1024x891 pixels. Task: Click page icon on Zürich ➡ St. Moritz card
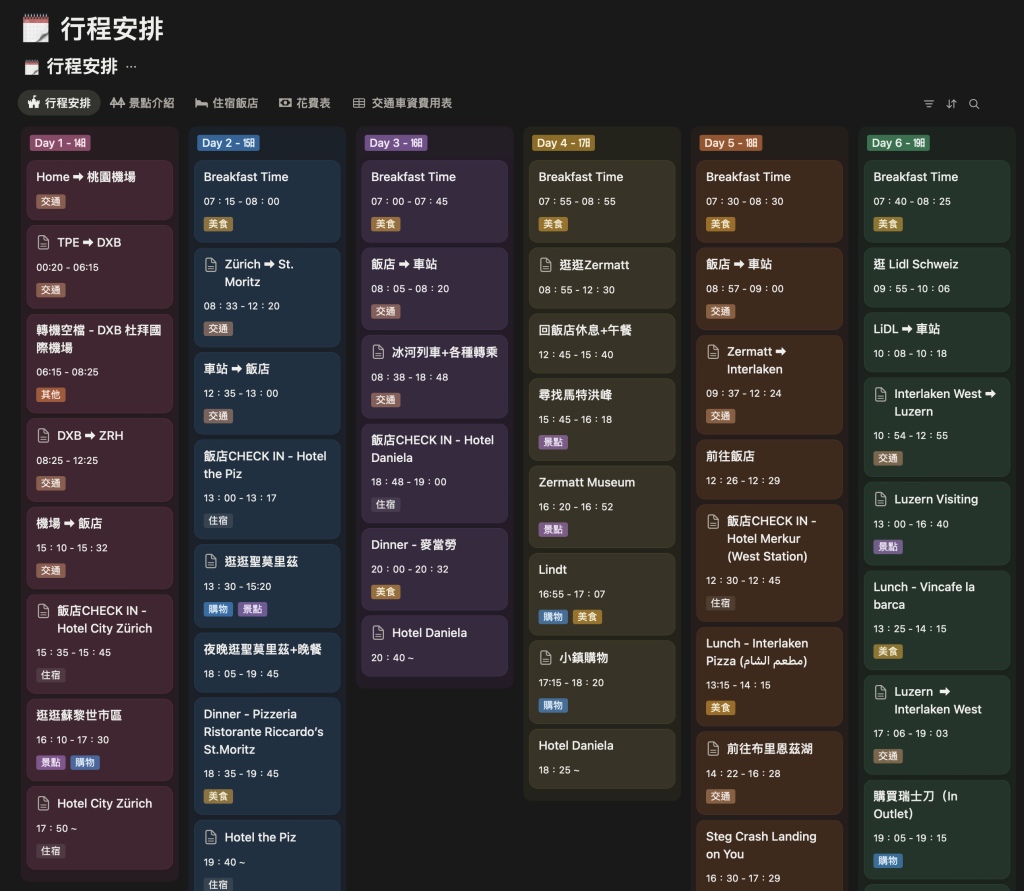click(211, 265)
